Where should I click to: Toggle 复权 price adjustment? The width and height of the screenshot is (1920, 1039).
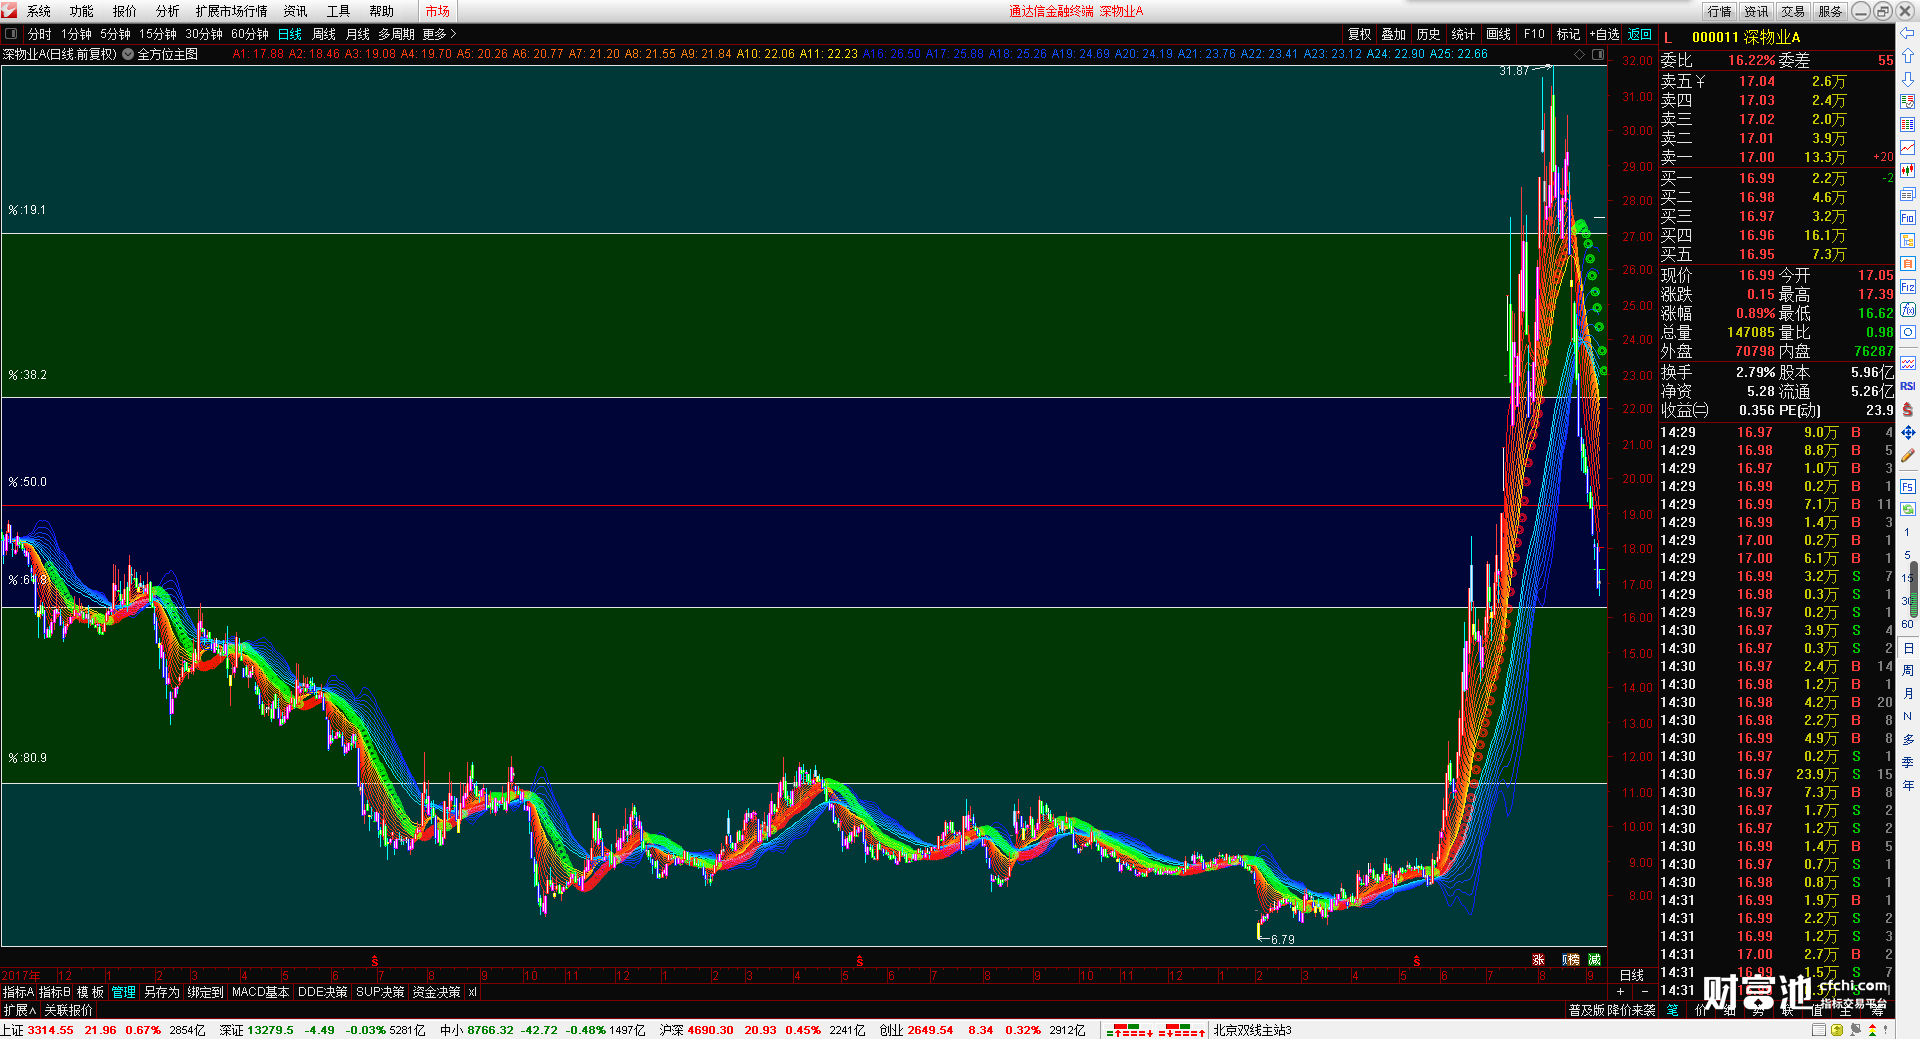(x=1359, y=34)
